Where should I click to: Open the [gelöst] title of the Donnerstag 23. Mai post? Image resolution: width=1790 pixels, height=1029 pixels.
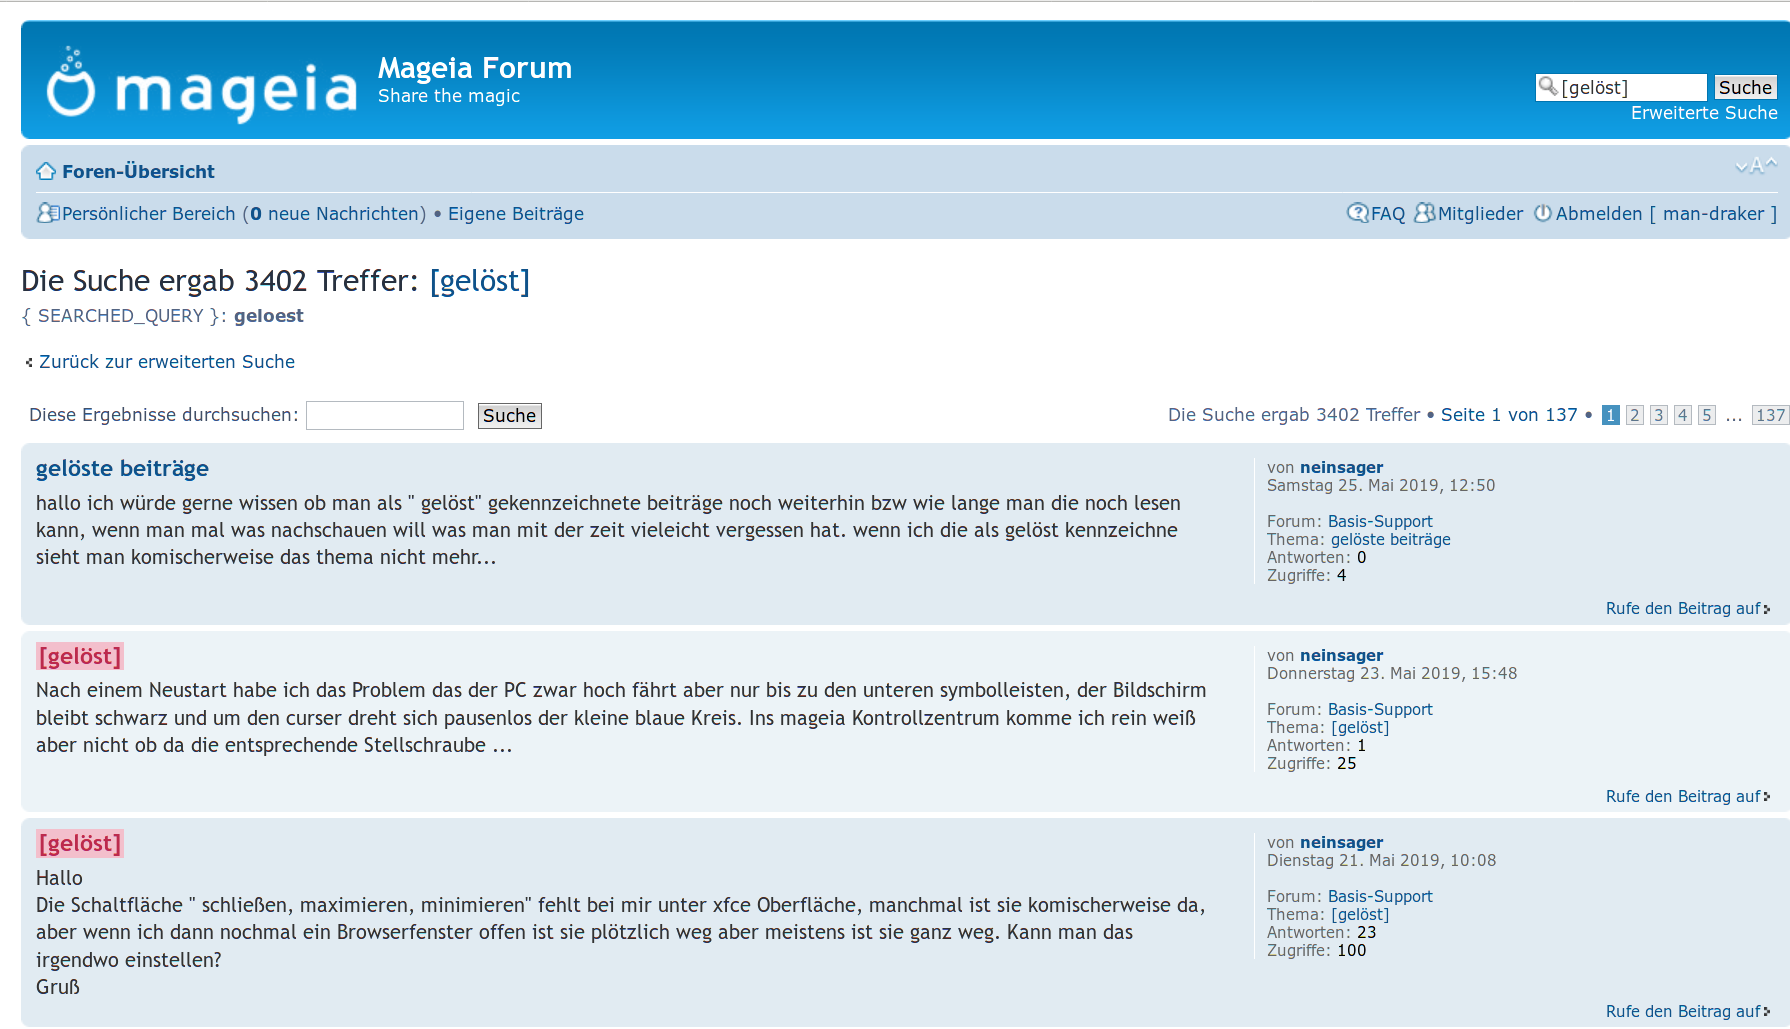point(80,656)
